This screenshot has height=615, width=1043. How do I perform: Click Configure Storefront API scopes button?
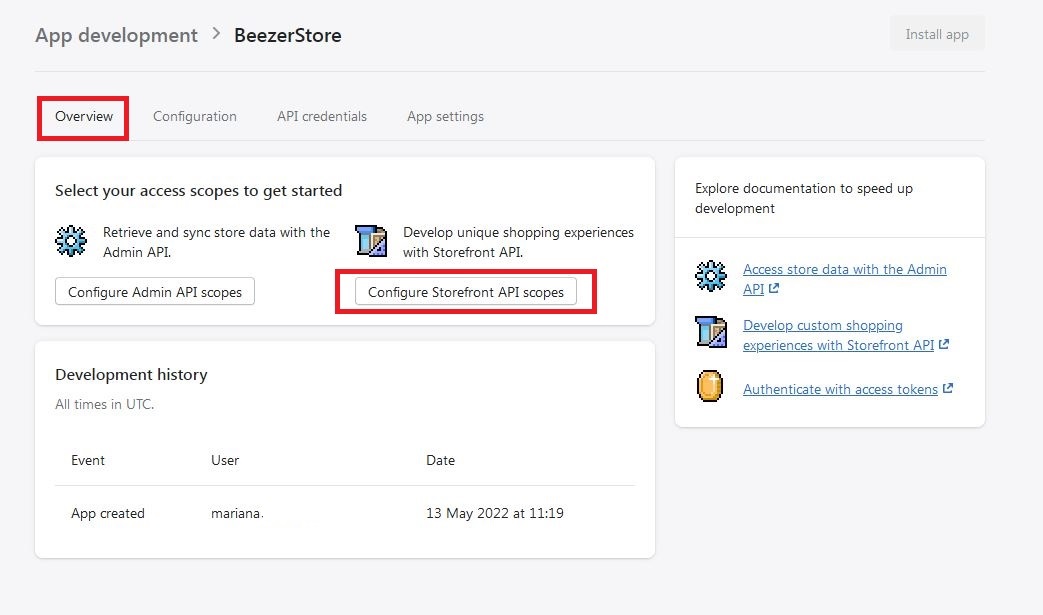click(466, 293)
